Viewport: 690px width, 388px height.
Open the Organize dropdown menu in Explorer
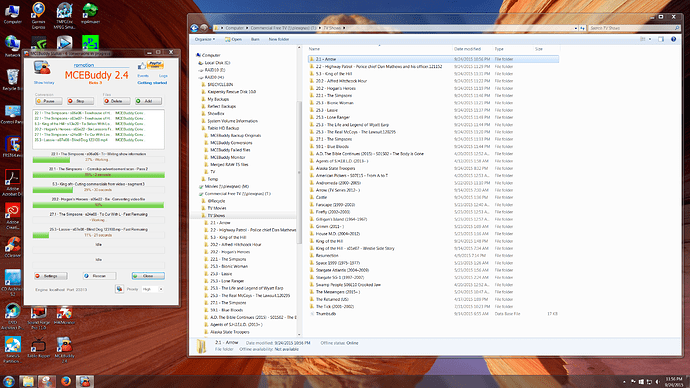205,39
